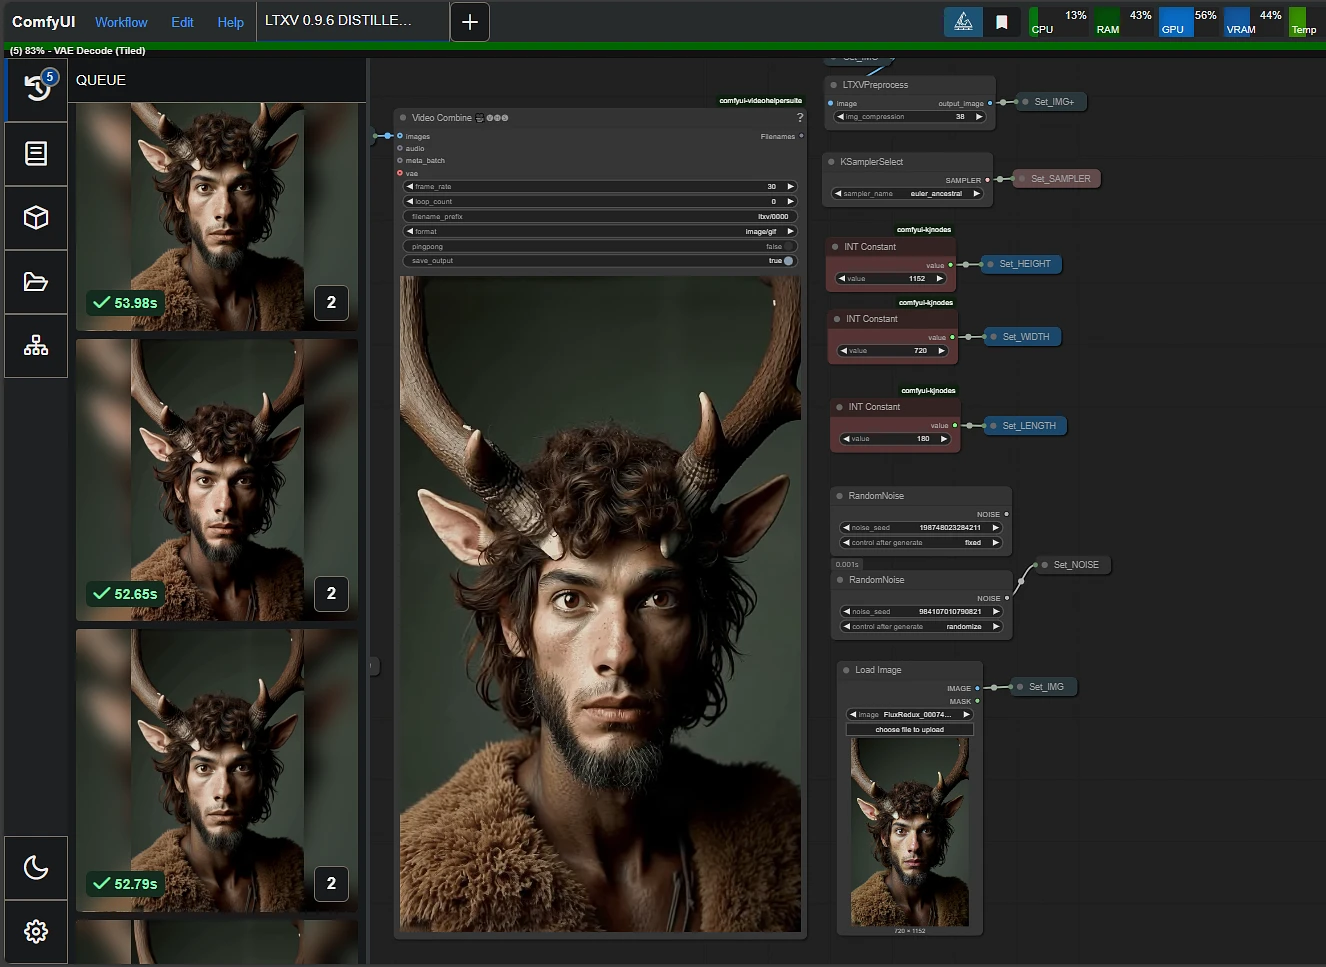Click the CPU 13% usage meter
This screenshot has height=967, width=1326.
[x=1059, y=22]
